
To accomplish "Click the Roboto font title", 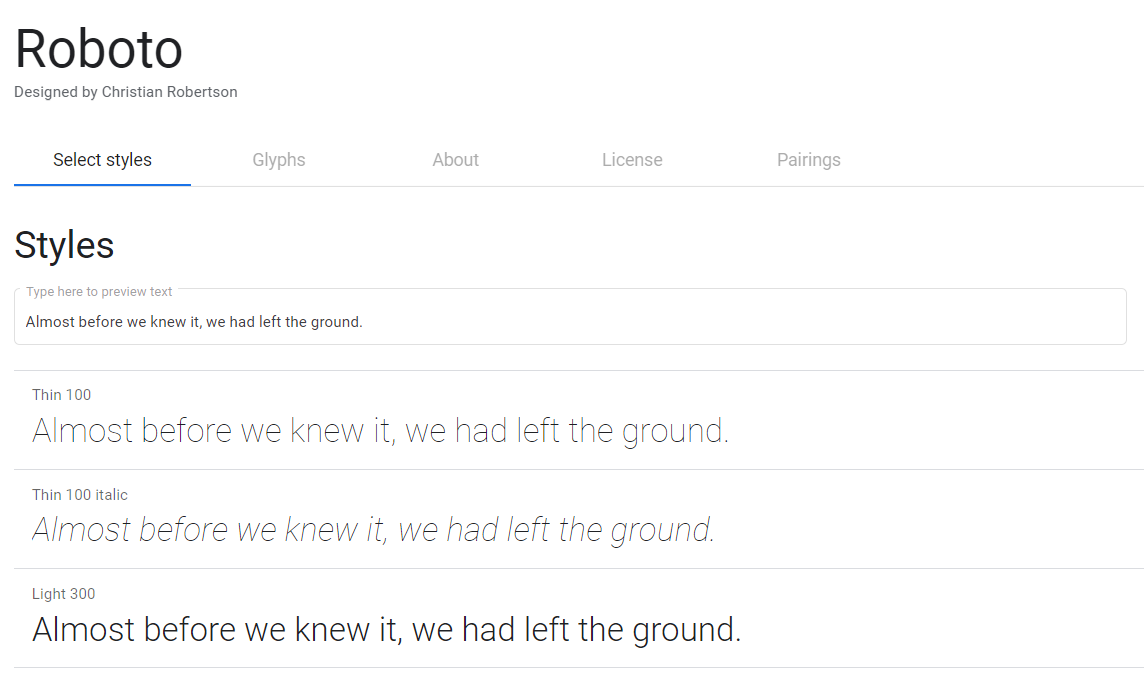I will tap(98, 48).
